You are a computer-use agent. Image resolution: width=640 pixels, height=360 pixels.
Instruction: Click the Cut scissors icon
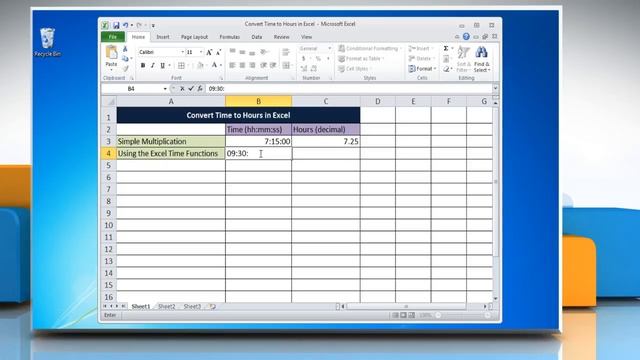point(125,49)
